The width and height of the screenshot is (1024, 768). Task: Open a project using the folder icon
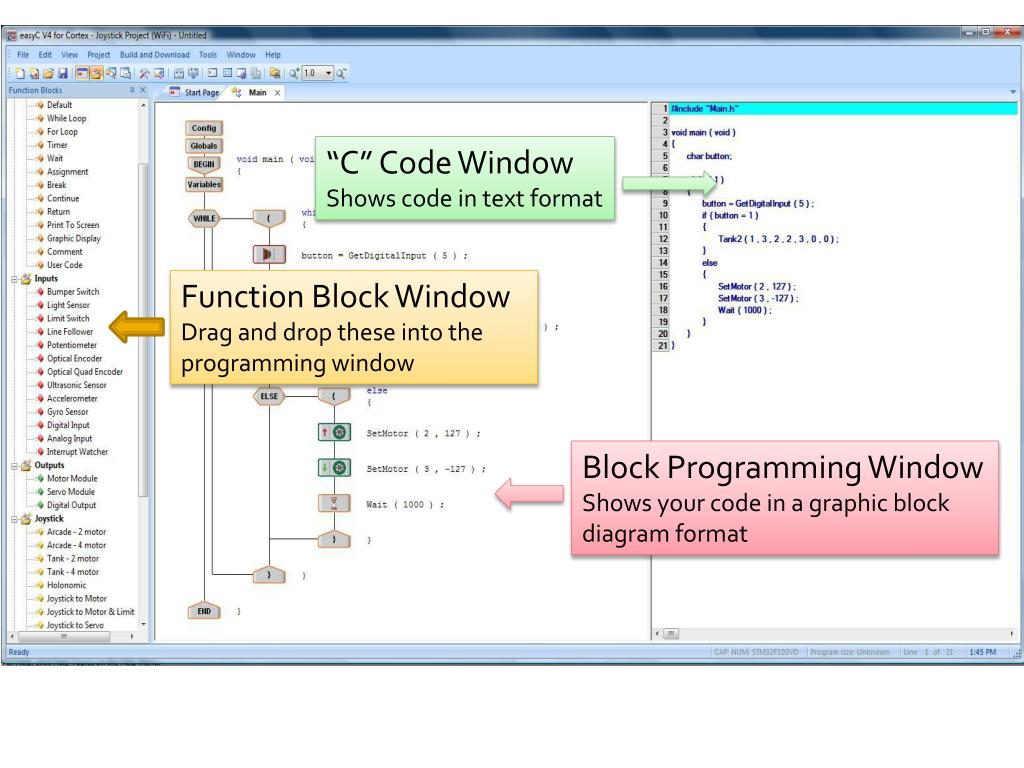point(48,73)
